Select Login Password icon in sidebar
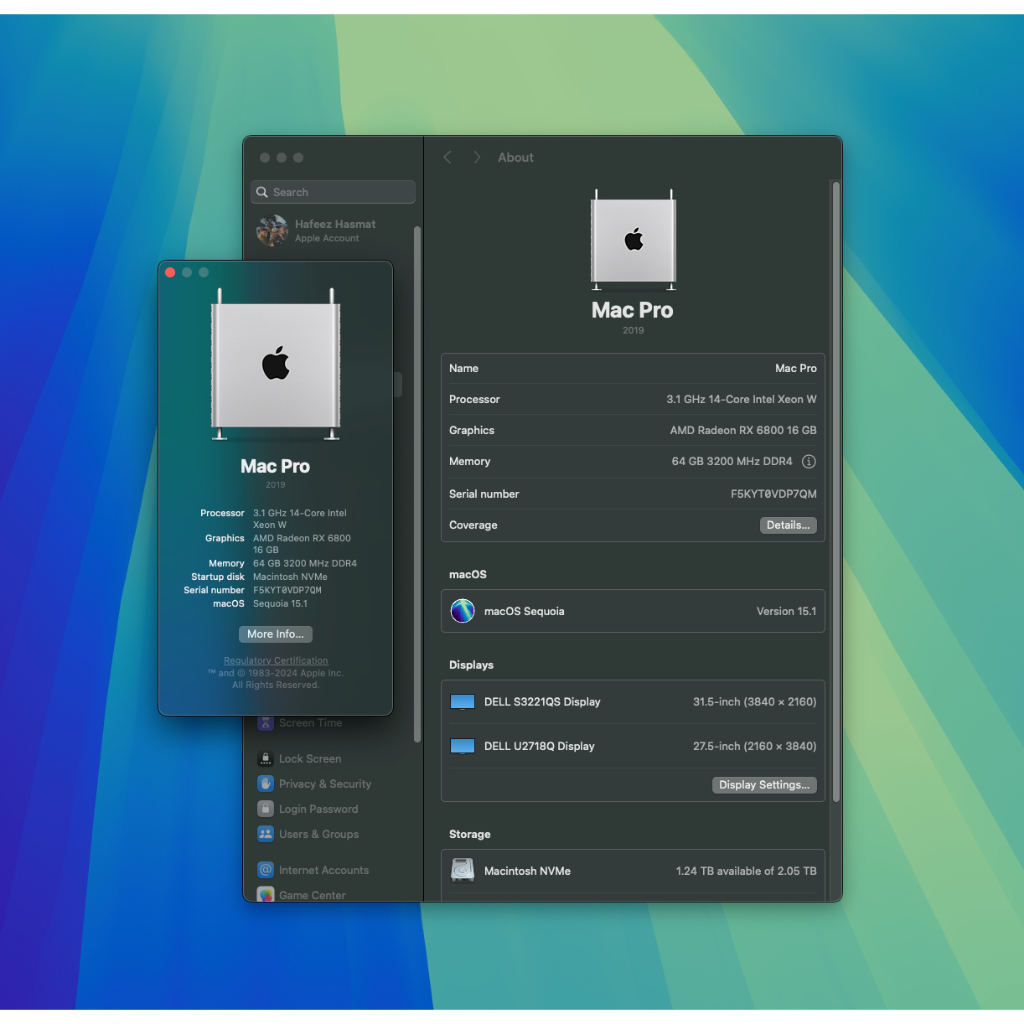 [x=265, y=809]
